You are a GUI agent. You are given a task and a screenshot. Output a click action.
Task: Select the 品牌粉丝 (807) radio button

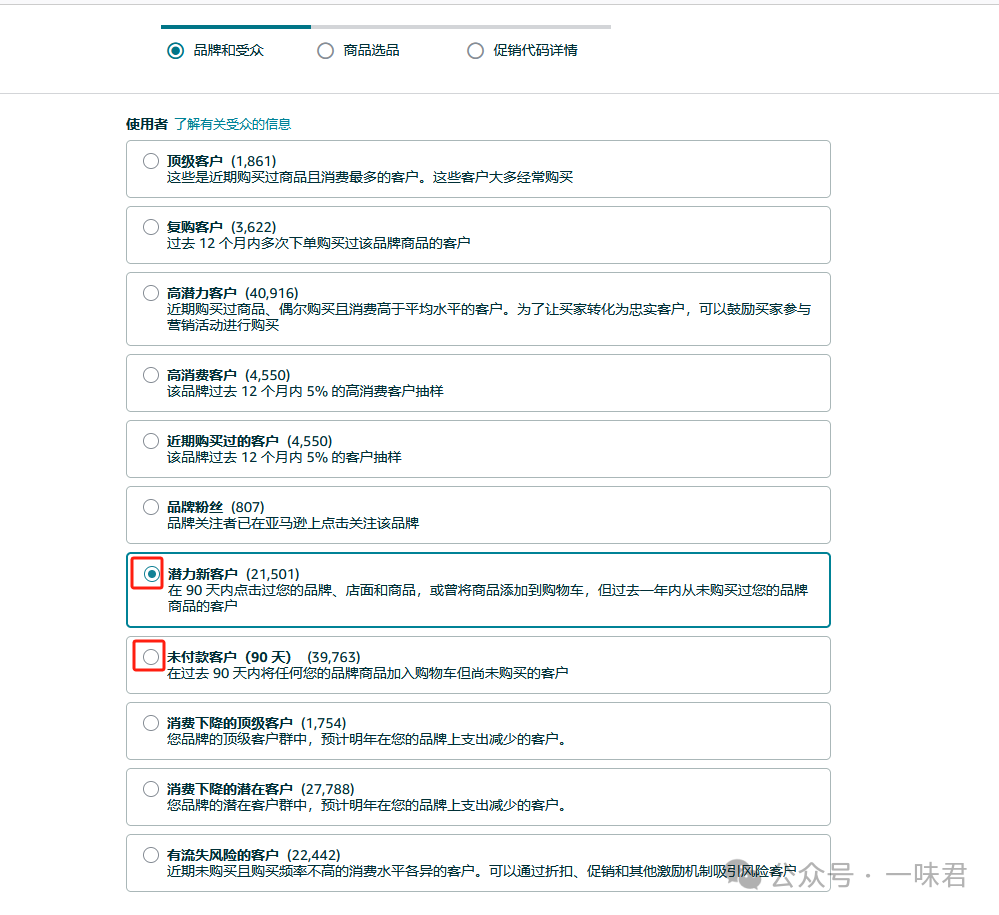click(151, 506)
